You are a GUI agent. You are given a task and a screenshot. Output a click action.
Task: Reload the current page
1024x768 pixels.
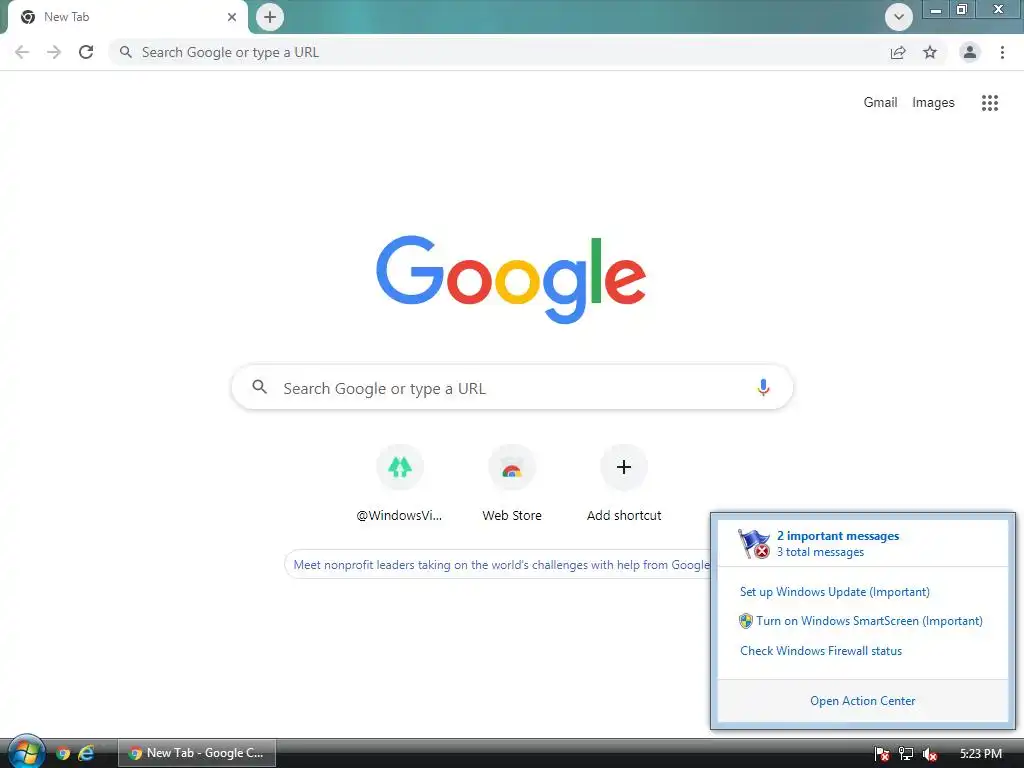point(86,52)
